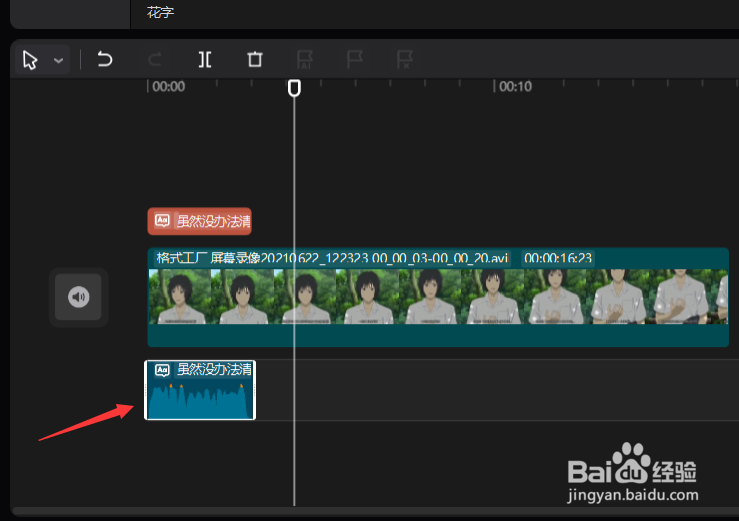Screen dimensions: 739x521
Task: Remove the marker with the flag-x icon
Action: [x=405, y=60]
